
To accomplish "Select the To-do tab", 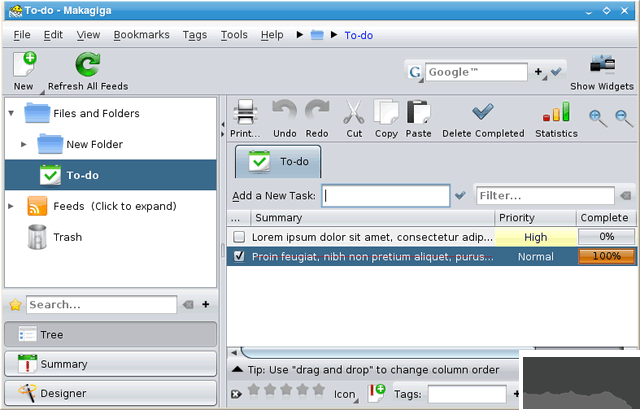I will coord(278,162).
